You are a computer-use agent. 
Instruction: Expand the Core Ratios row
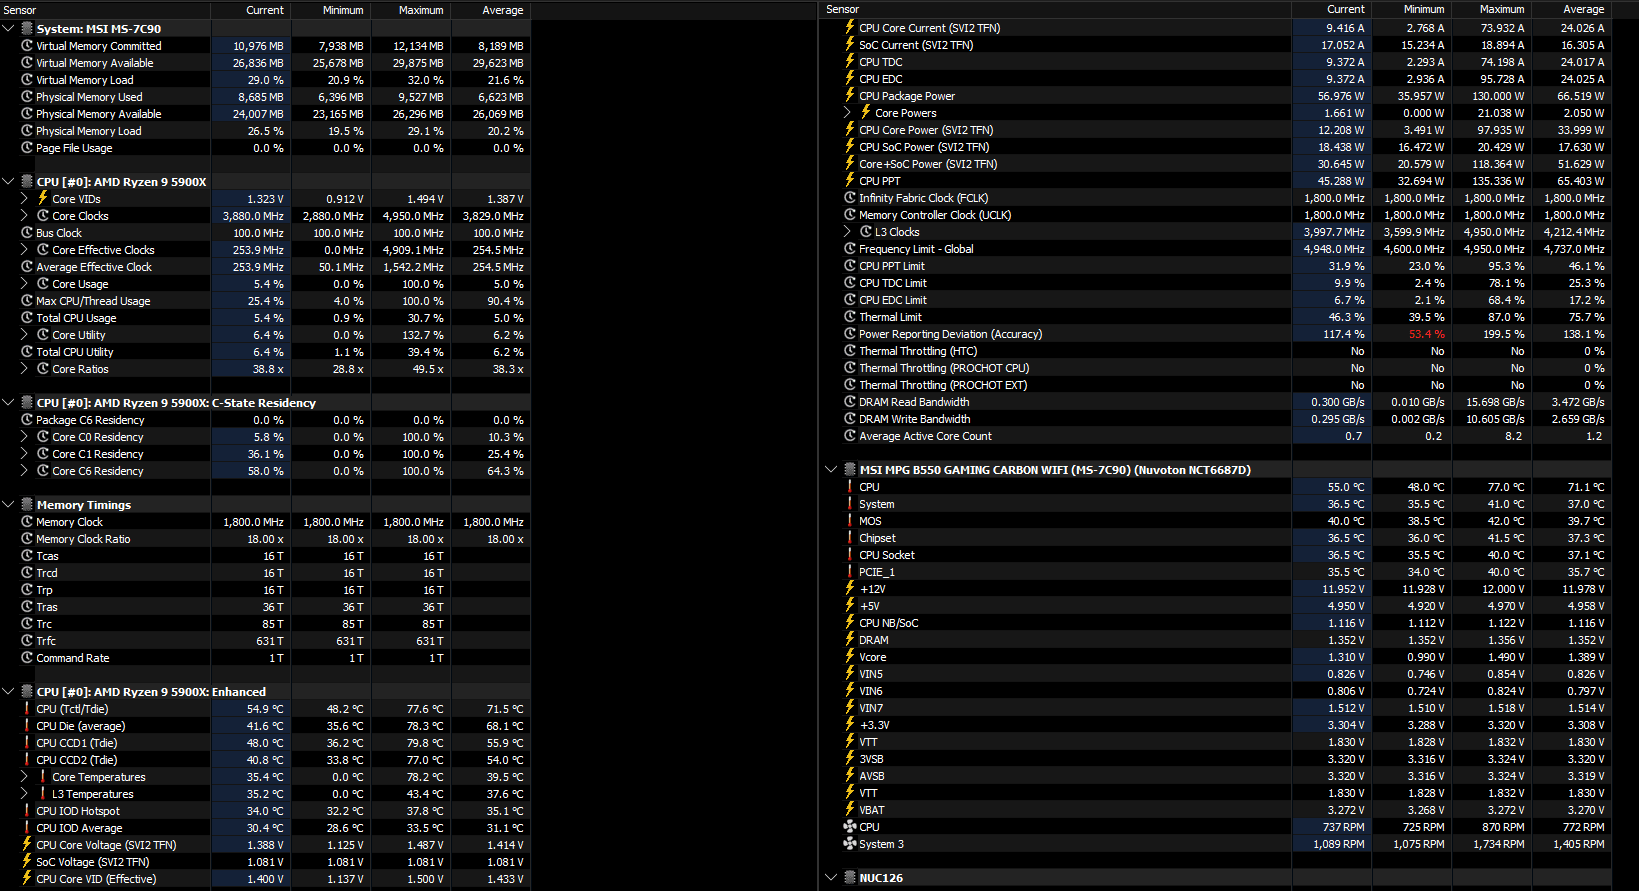click(x=24, y=369)
